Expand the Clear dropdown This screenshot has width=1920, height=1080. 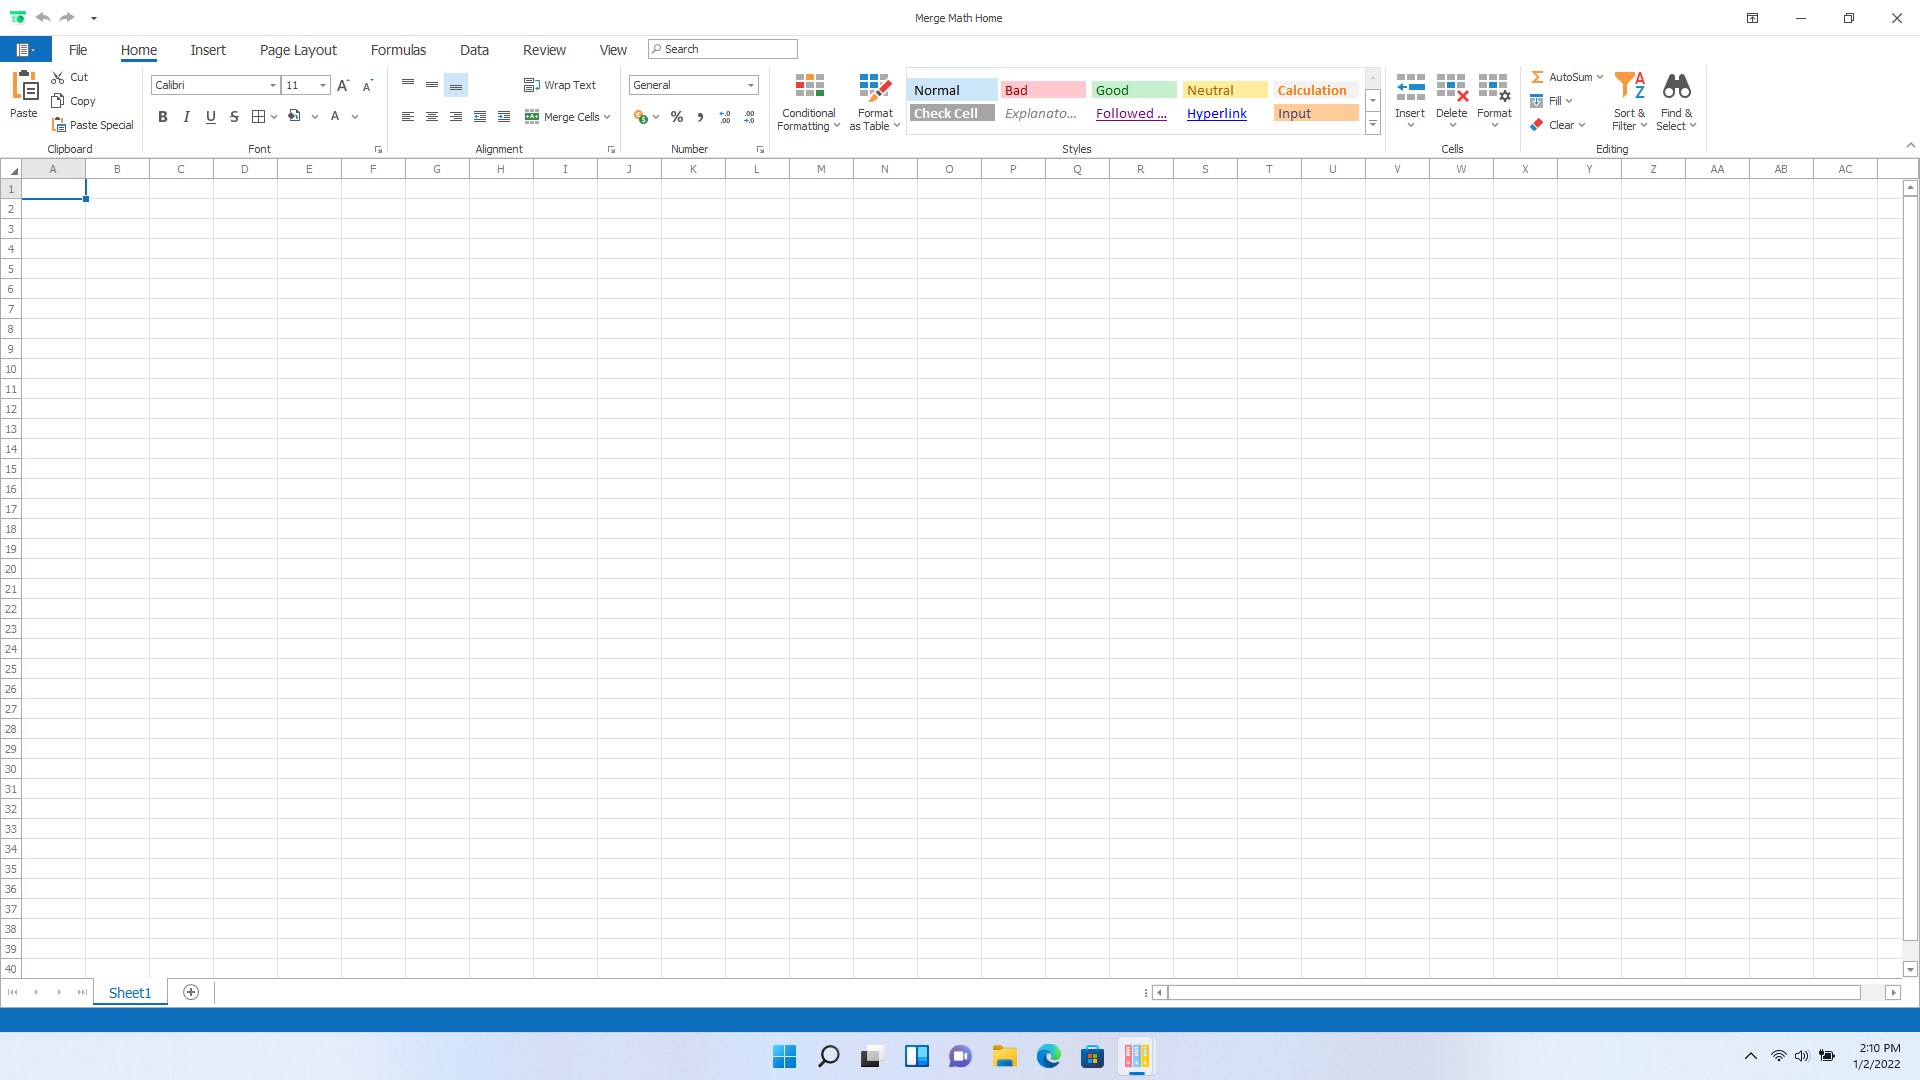[x=1582, y=125]
